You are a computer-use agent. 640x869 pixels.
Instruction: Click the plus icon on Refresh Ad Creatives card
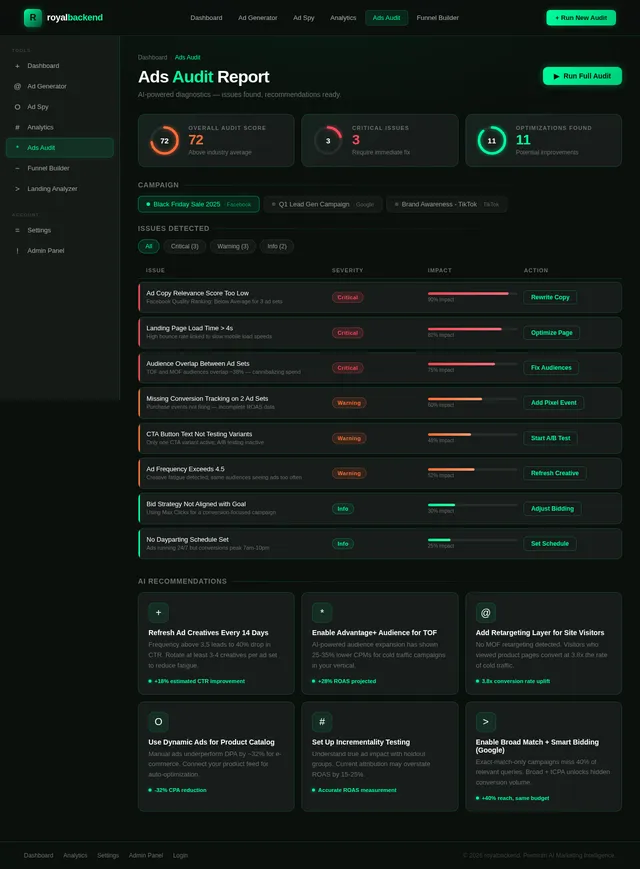click(x=158, y=612)
